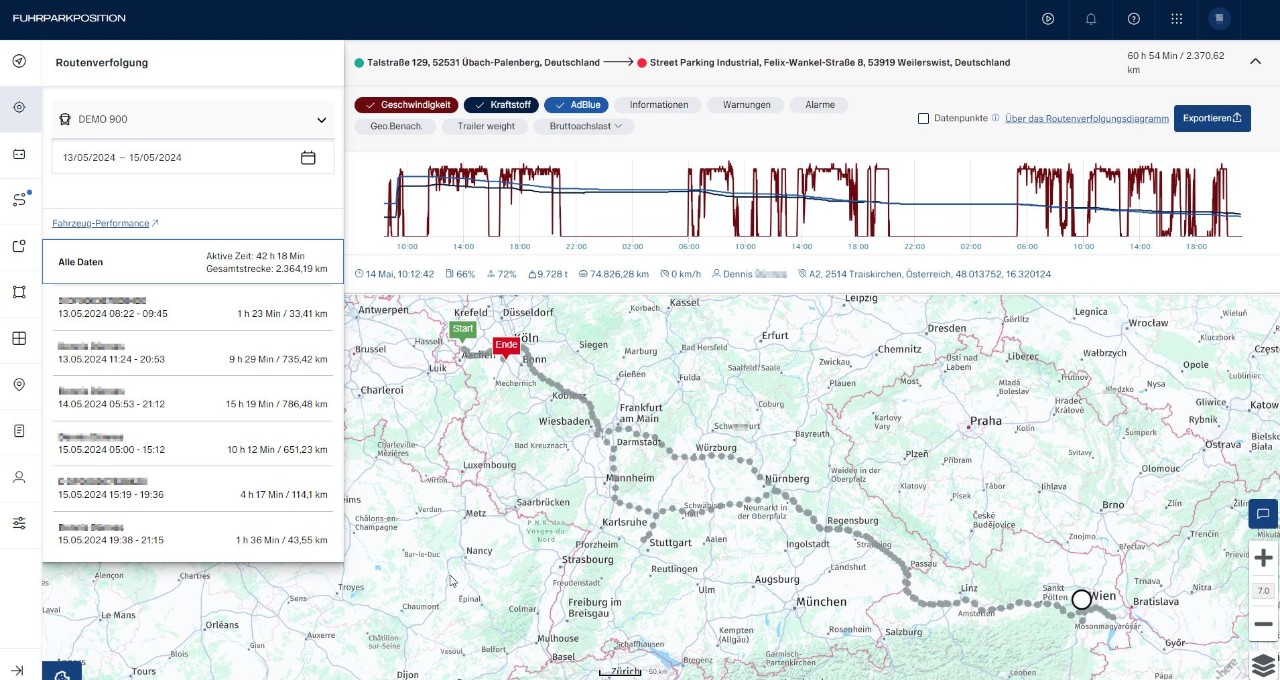Open the DEMO 900 vehicle dropdown
The width and height of the screenshot is (1280, 680).
point(193,119)
